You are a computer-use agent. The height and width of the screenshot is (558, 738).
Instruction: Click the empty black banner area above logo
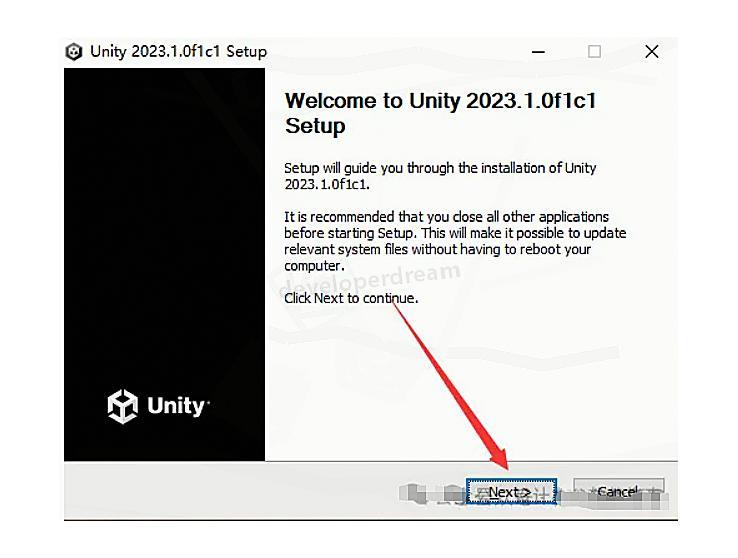(164, 212)
